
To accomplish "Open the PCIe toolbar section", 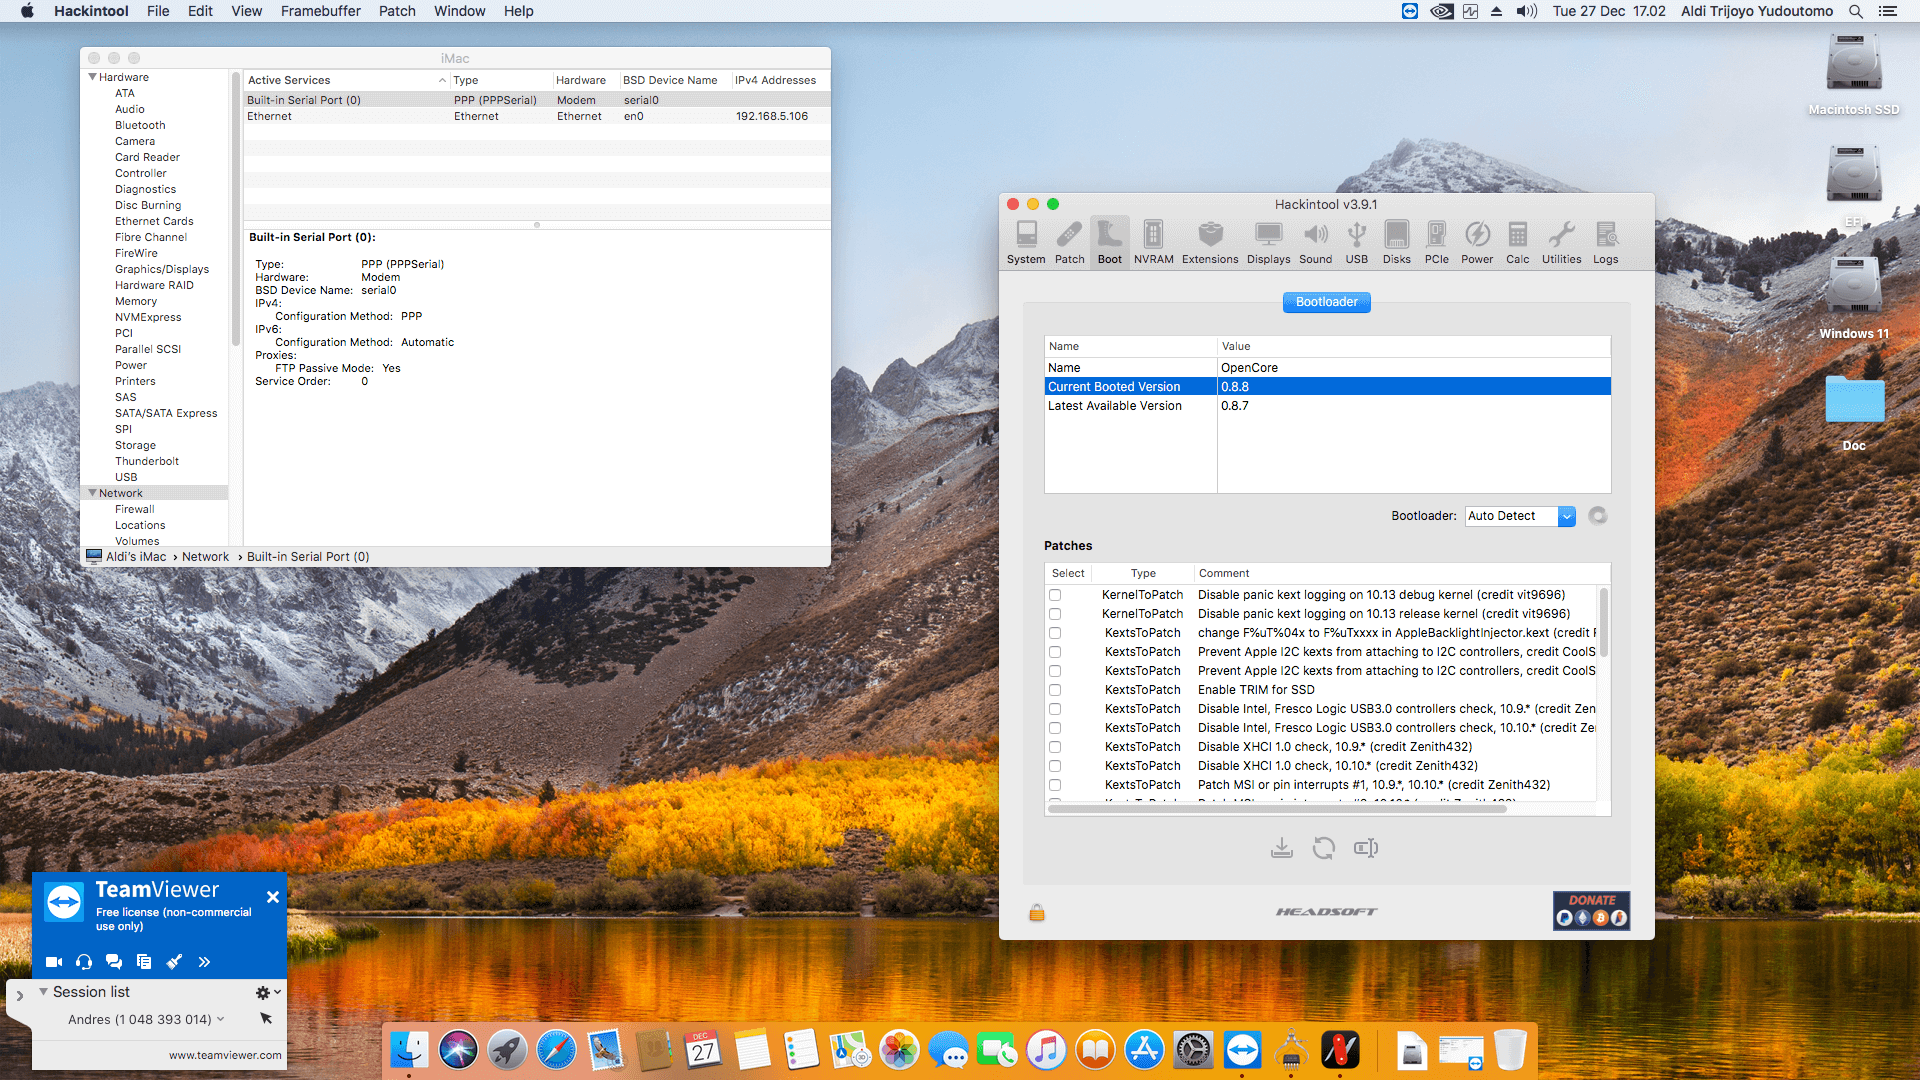I will click(x=1436, y=243).
